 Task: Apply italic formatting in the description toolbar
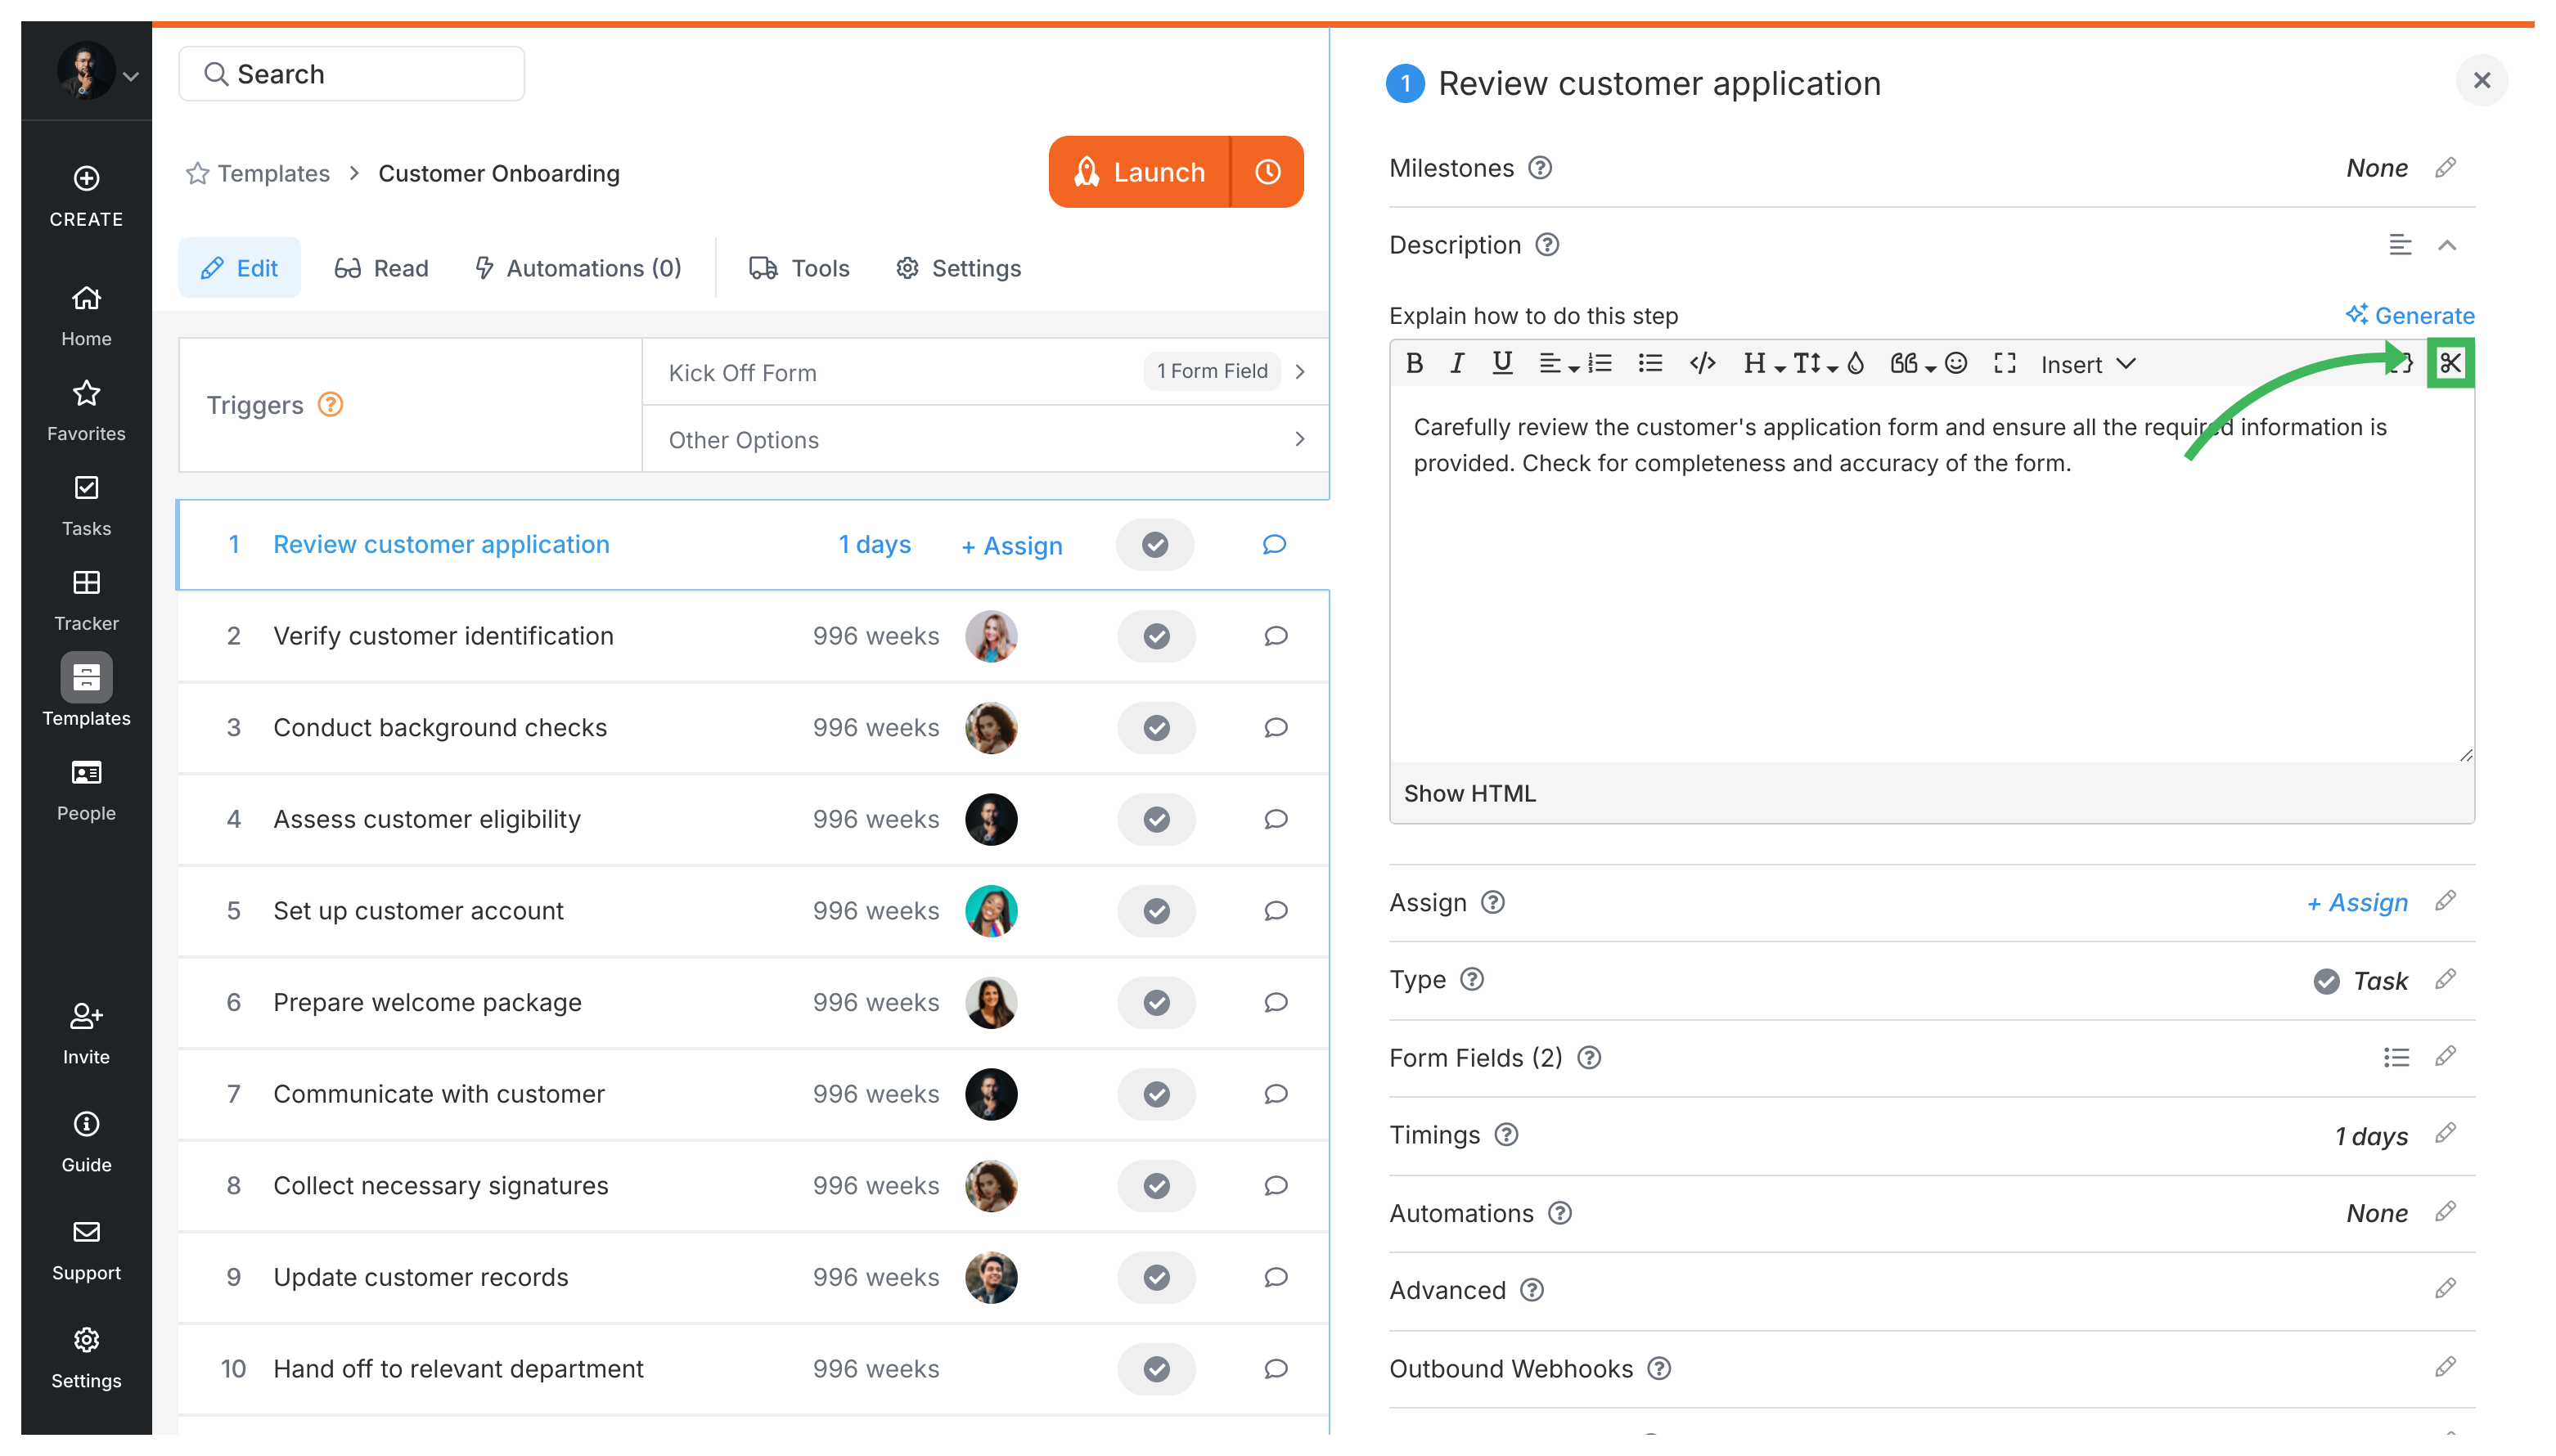[1457, 363]
